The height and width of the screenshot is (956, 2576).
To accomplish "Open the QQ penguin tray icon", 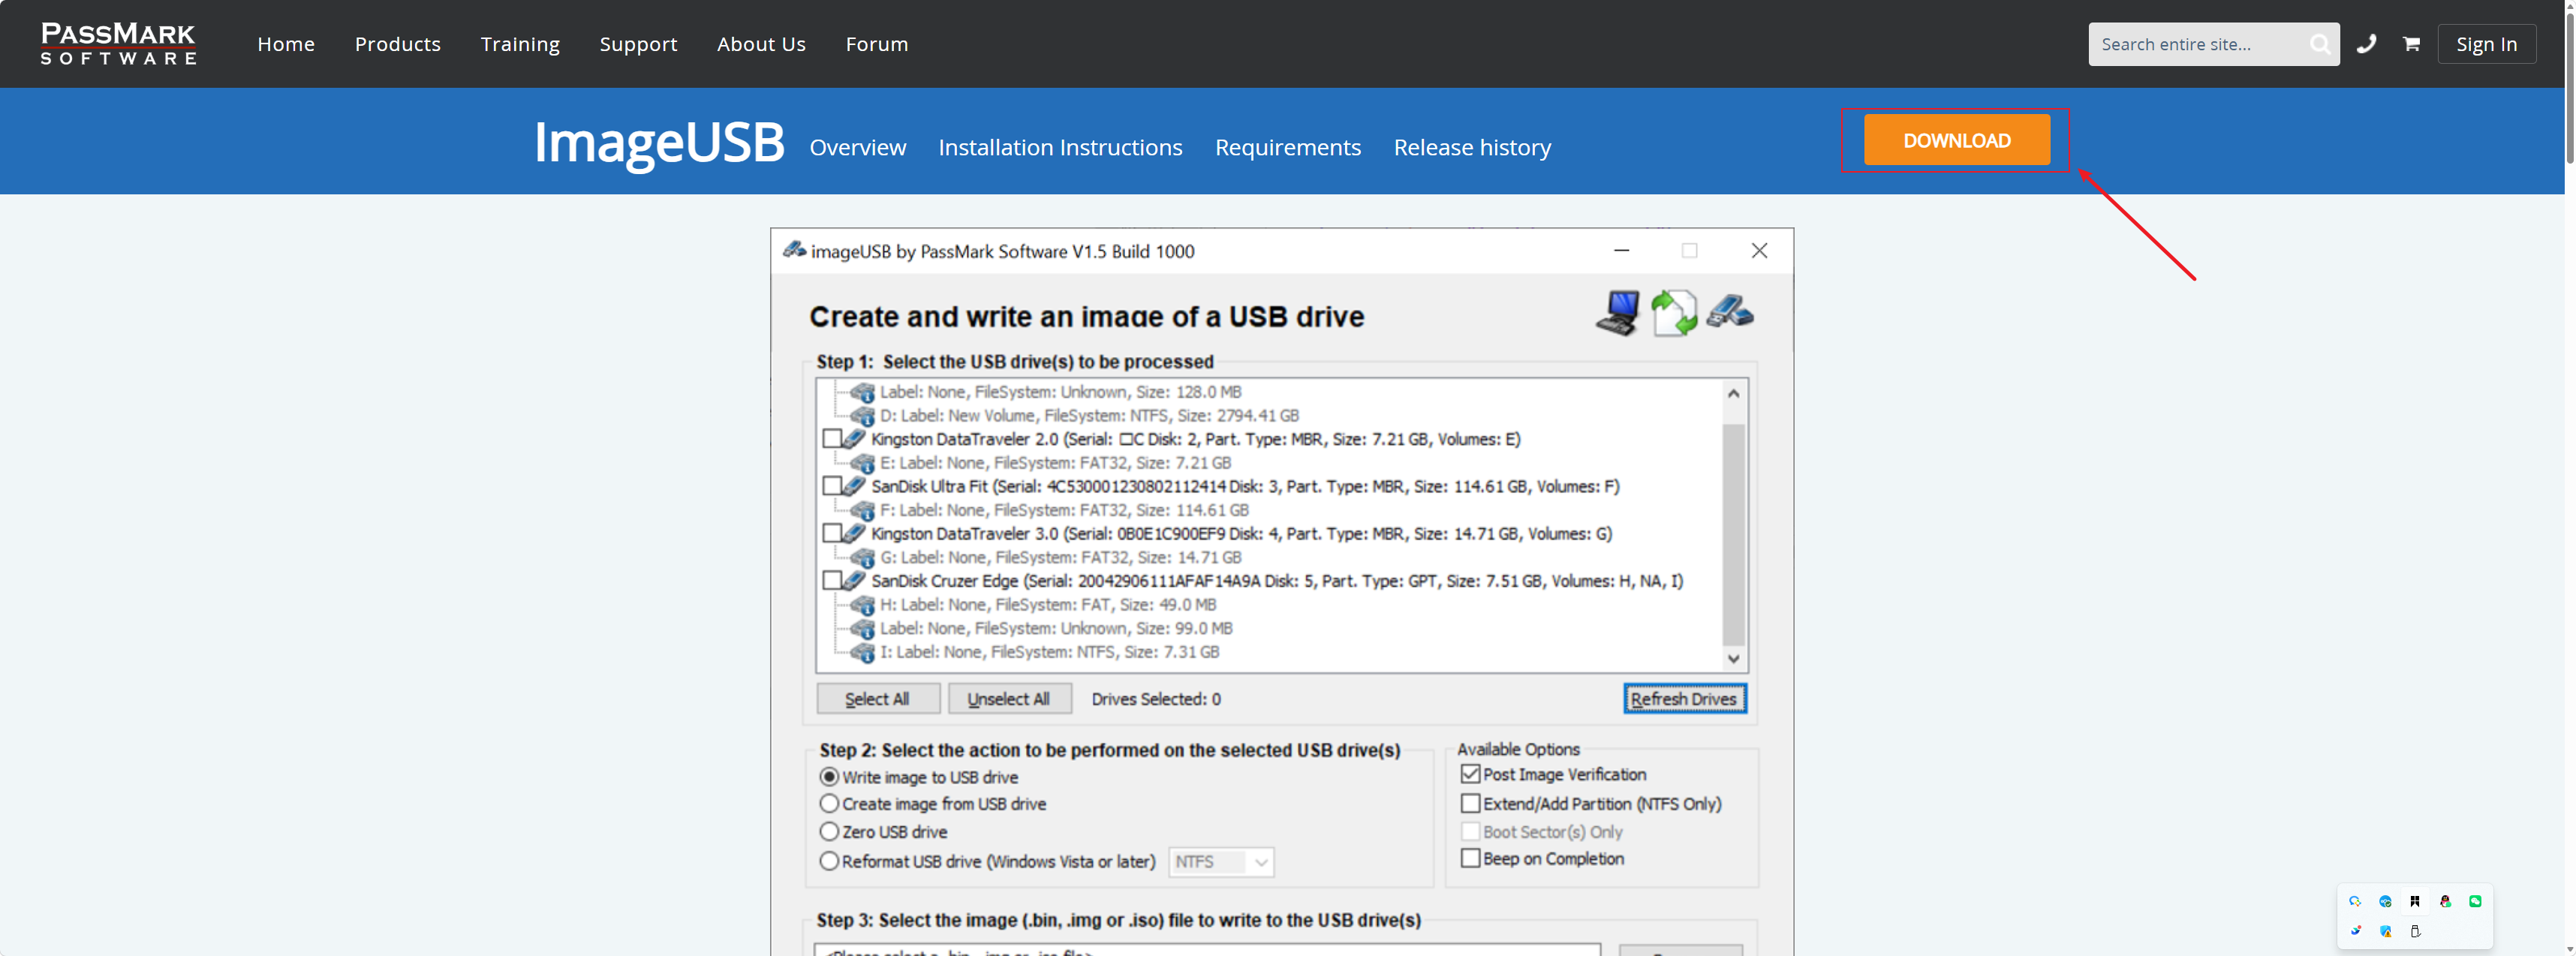I will [2445, 901].
